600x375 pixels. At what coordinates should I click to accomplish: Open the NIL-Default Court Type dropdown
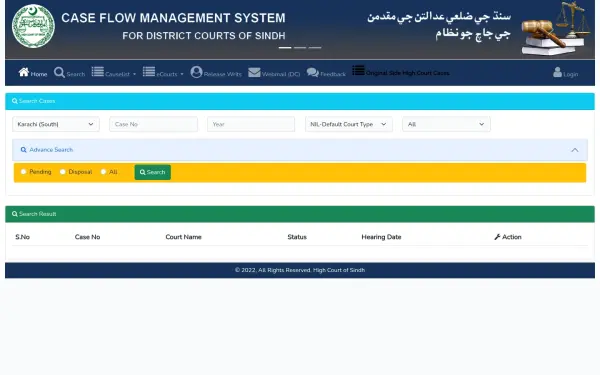(x=349, y=124)
